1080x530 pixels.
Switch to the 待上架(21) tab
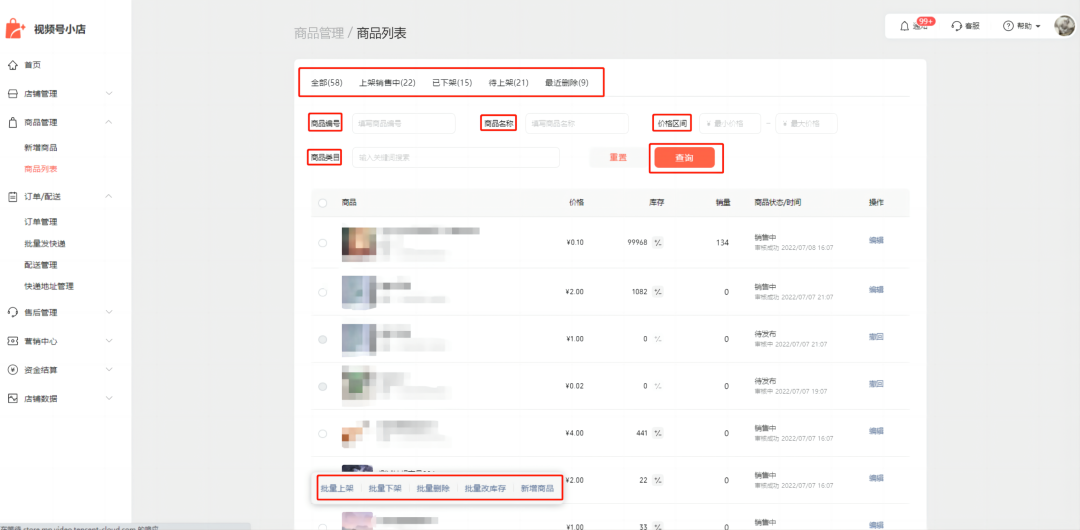pos(508,83)
